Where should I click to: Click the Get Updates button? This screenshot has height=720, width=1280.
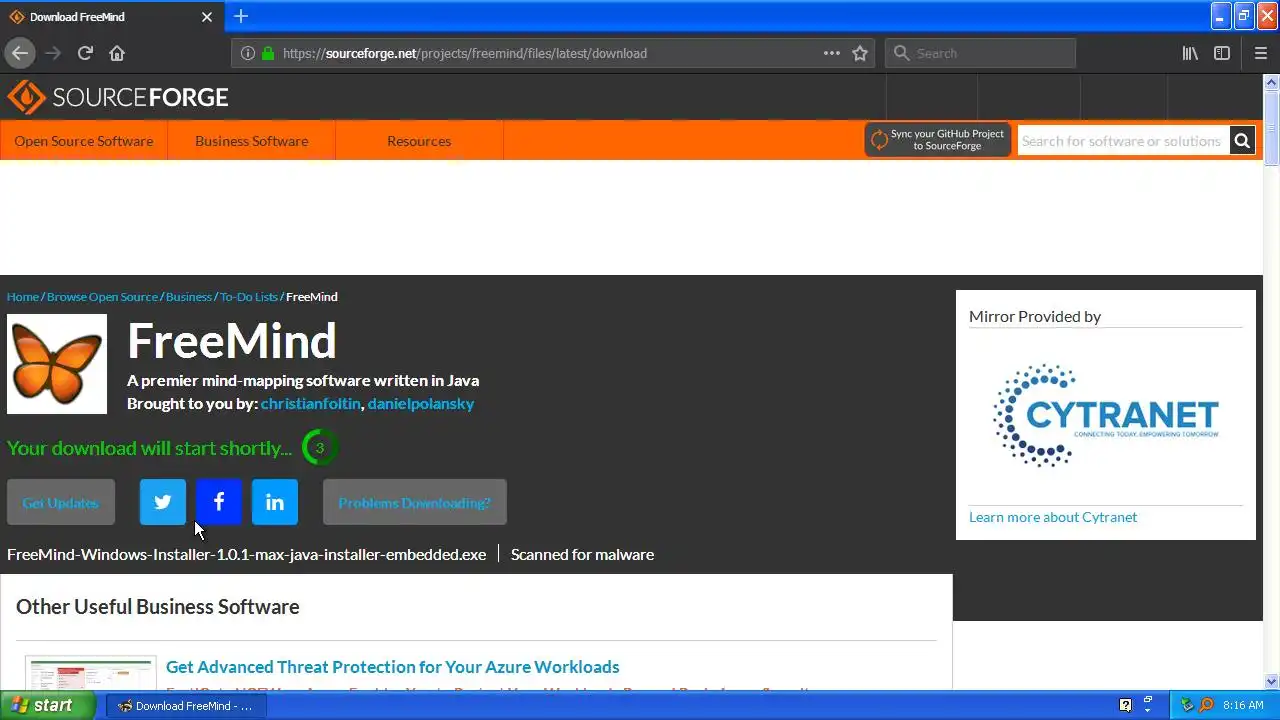61,502
